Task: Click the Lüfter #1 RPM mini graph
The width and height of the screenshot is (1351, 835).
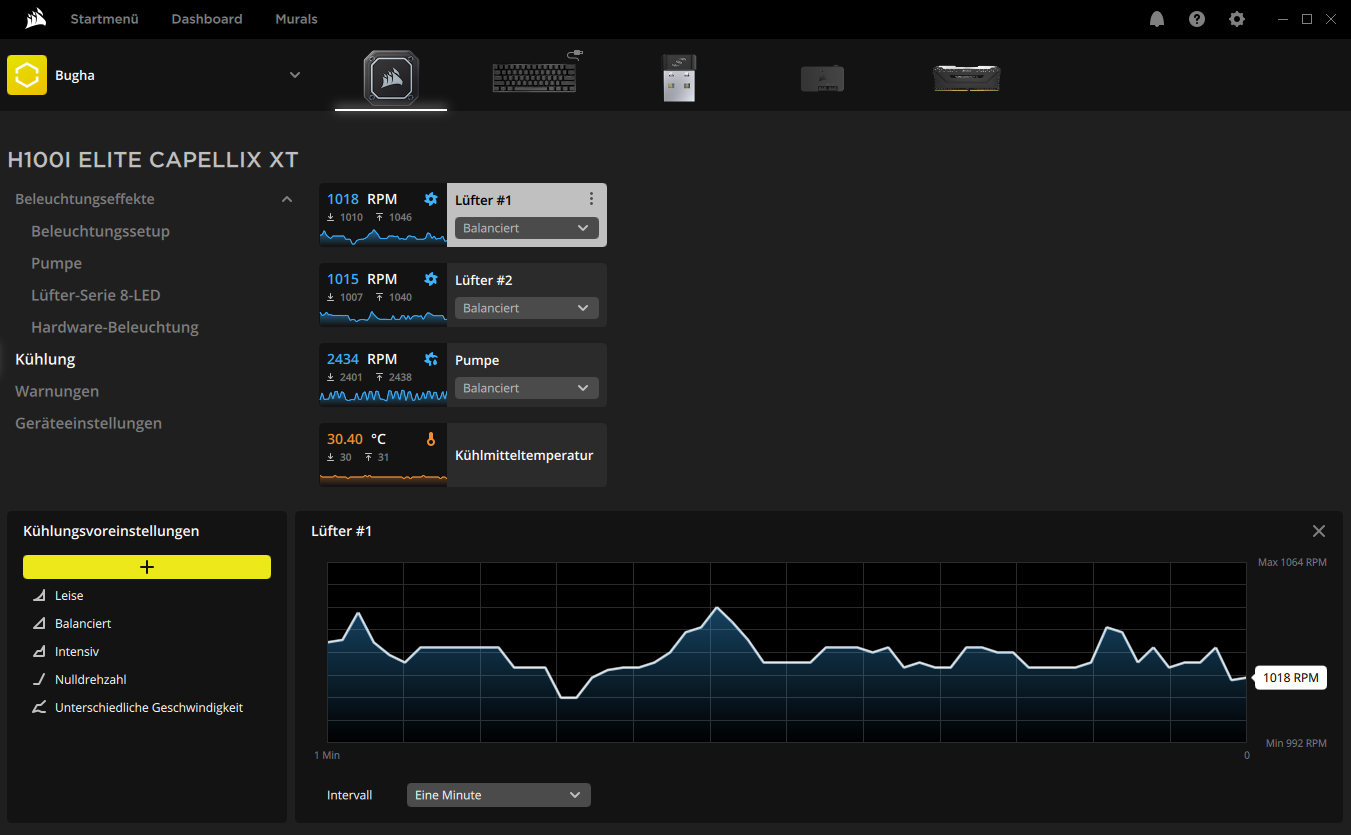Action: coord(383,236)
